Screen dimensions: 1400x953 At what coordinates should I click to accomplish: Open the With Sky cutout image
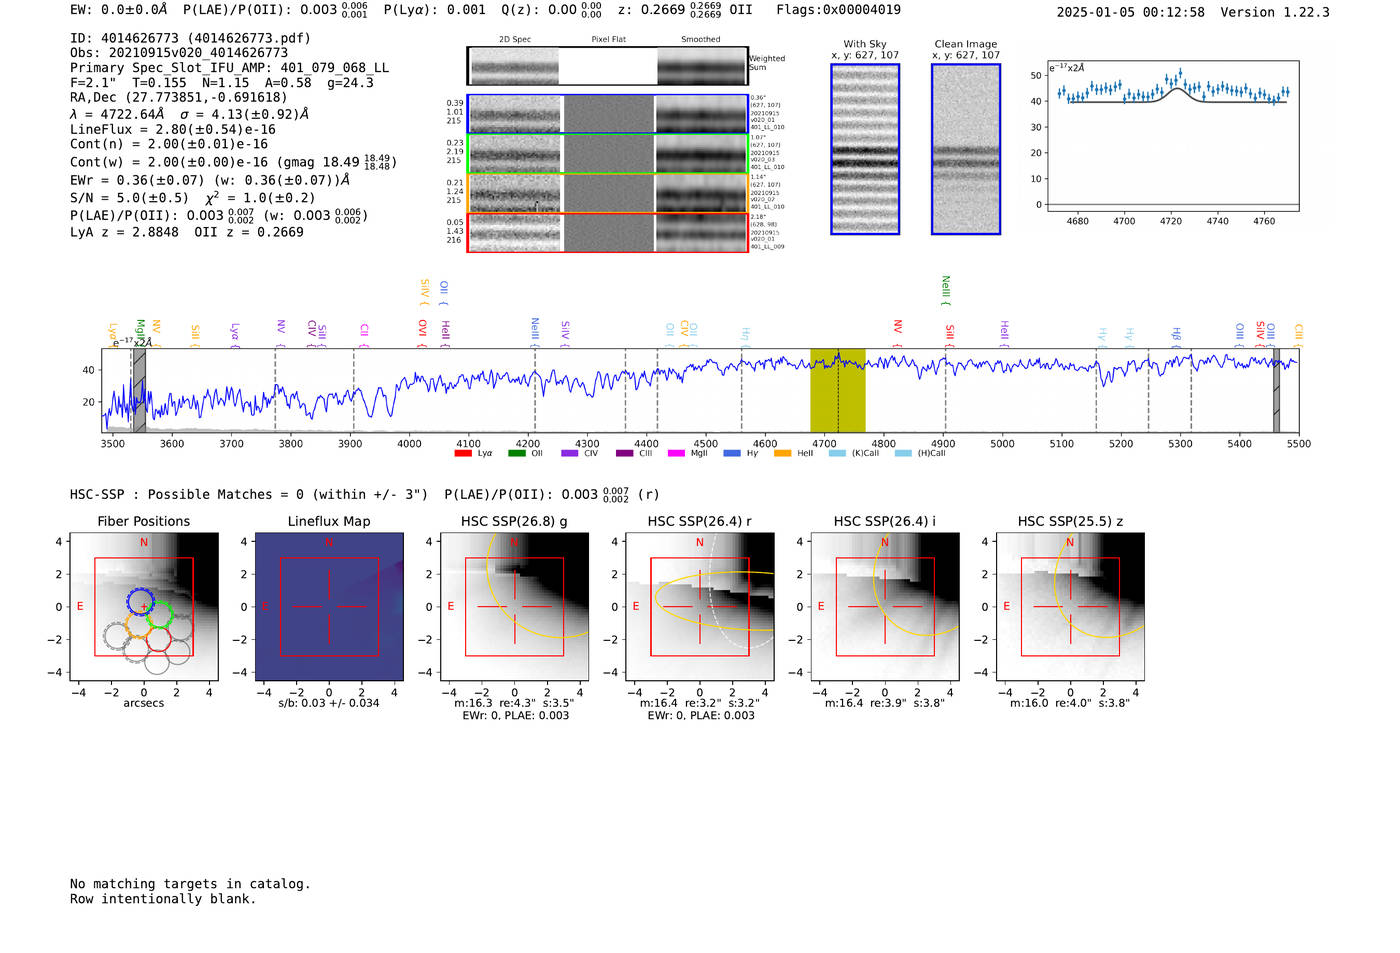point(865,149)
